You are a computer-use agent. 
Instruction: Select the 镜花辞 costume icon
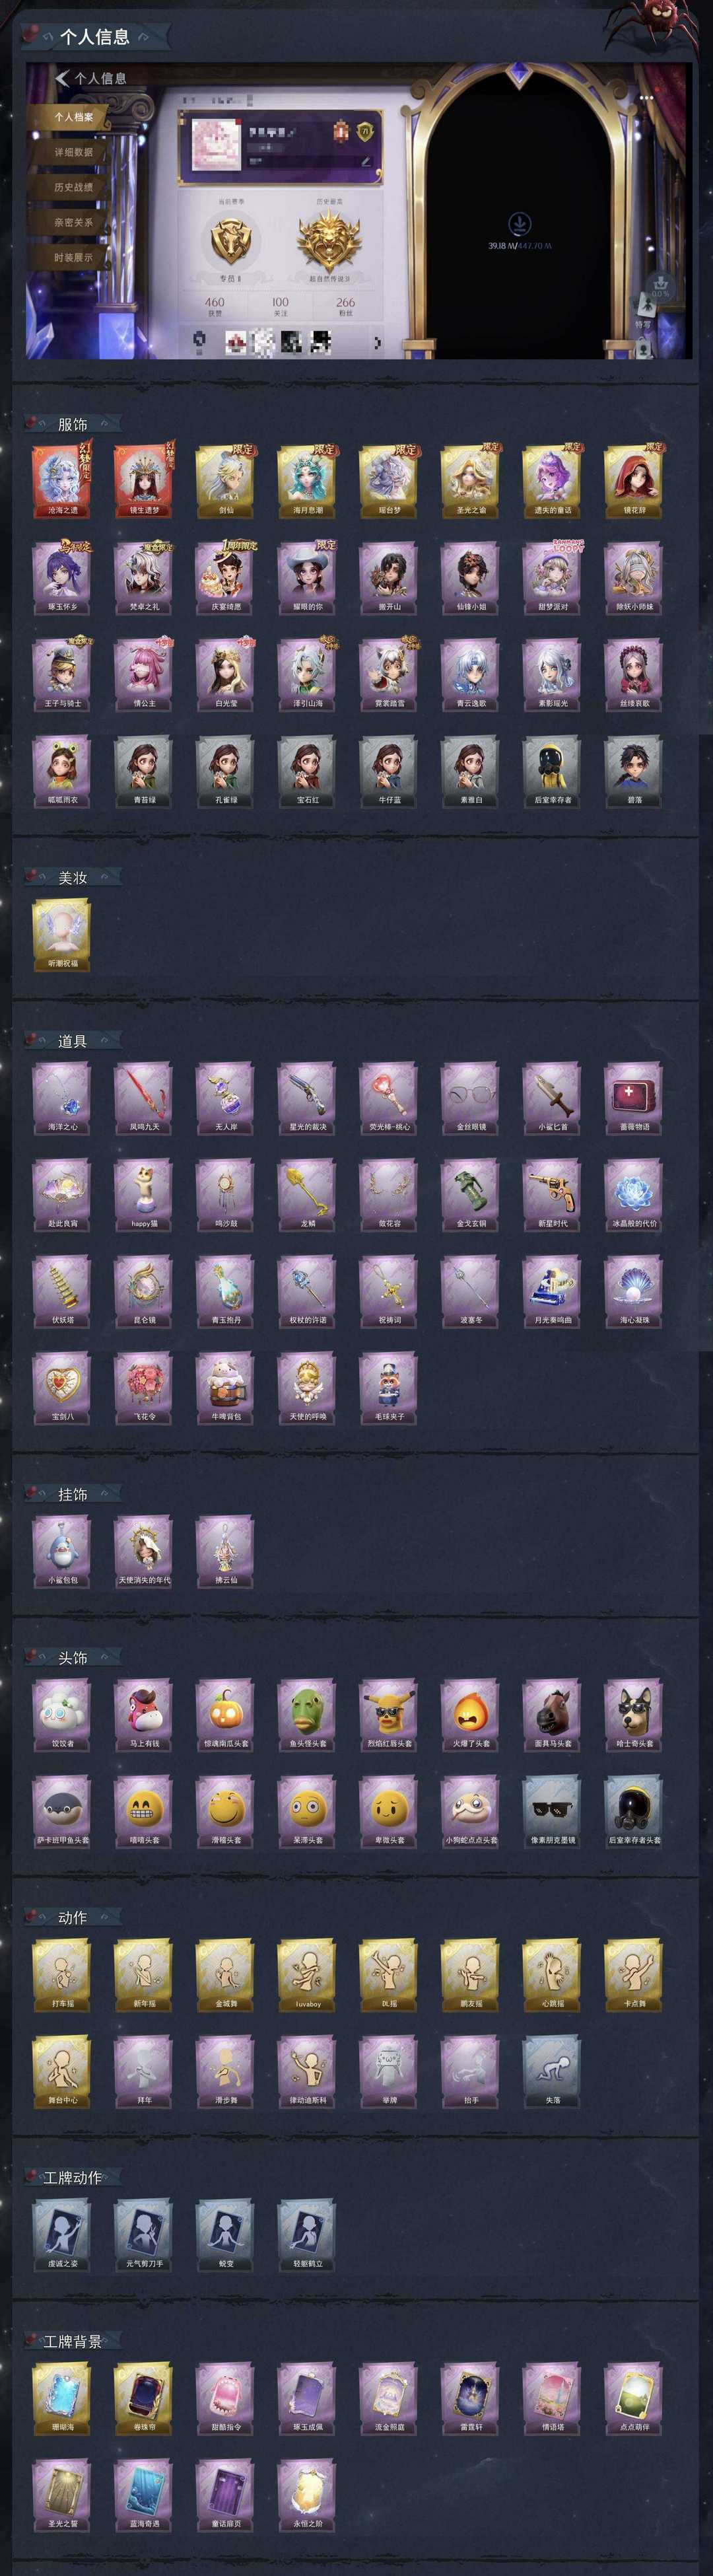tap(634, 481)
